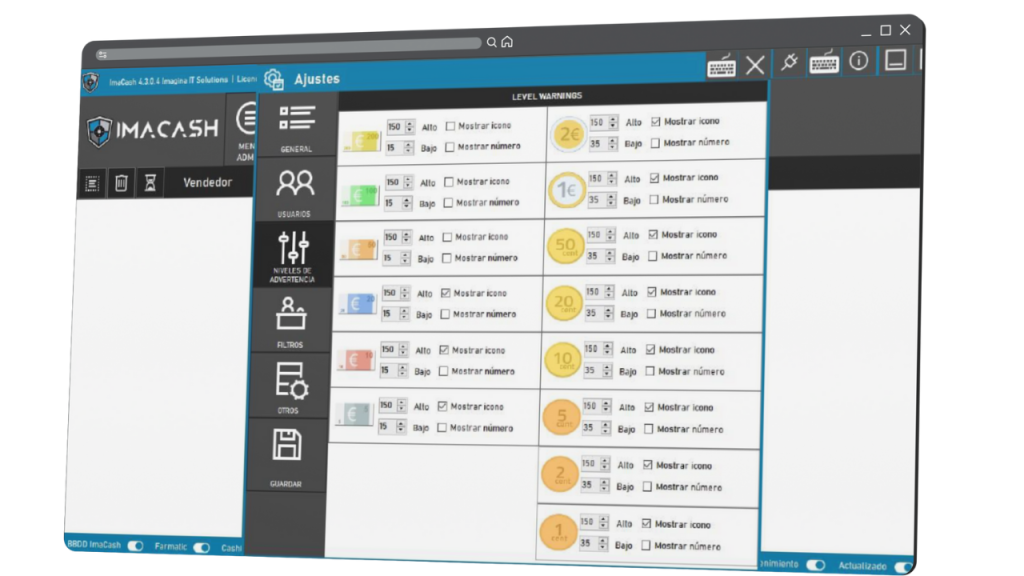
Task: Select the Usuarios section icon
Action: pos(294,188)
